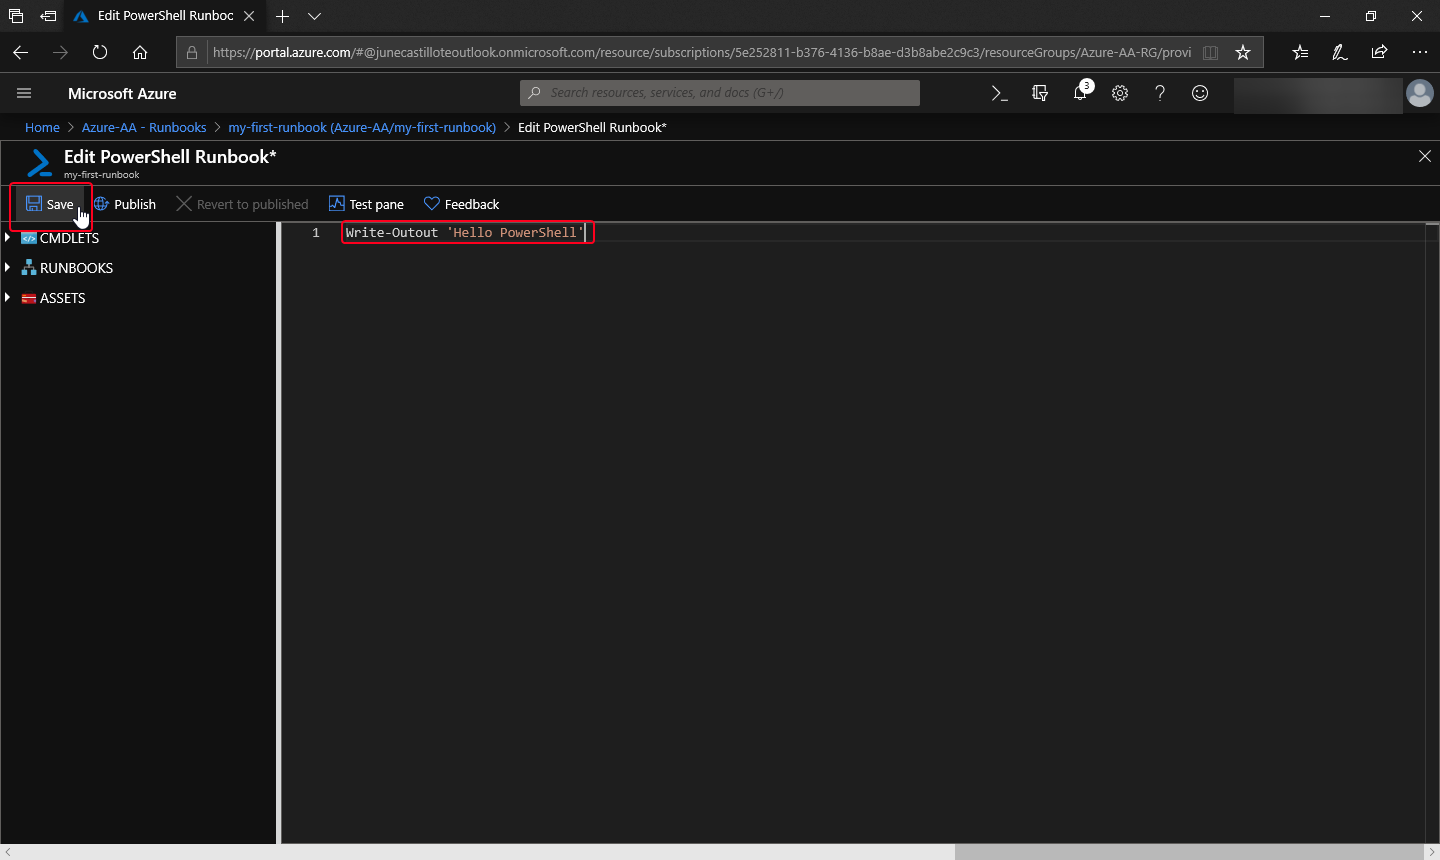Select the Directory and subscription filter icon
The width and height of the screenshot is (1440, 860).
1040,92
